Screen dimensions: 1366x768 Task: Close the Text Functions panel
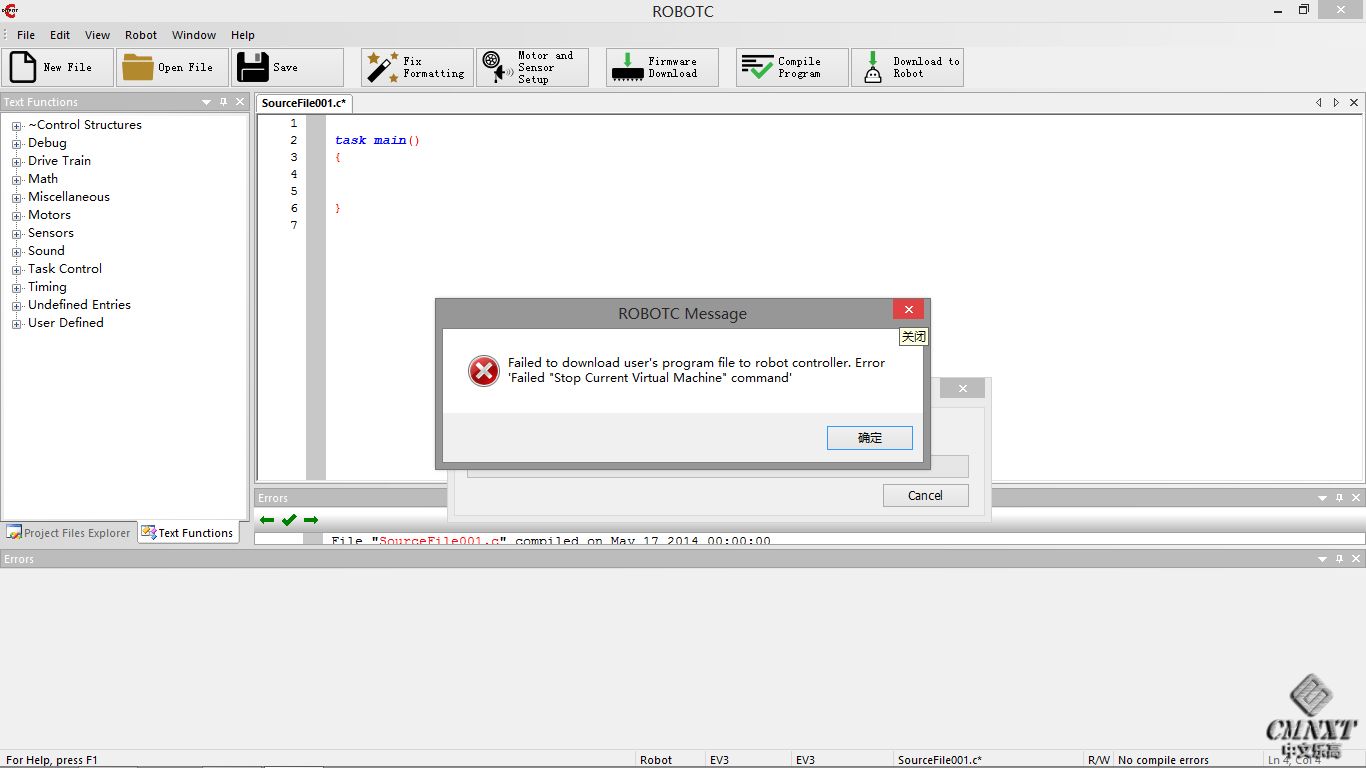point(240,102)
